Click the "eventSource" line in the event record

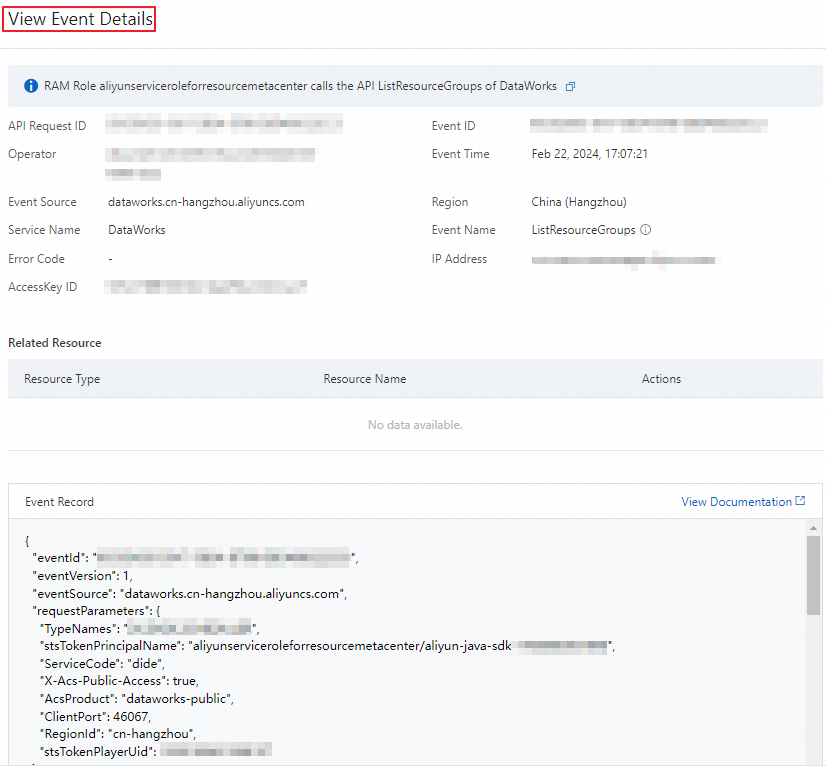pos(190,594)
